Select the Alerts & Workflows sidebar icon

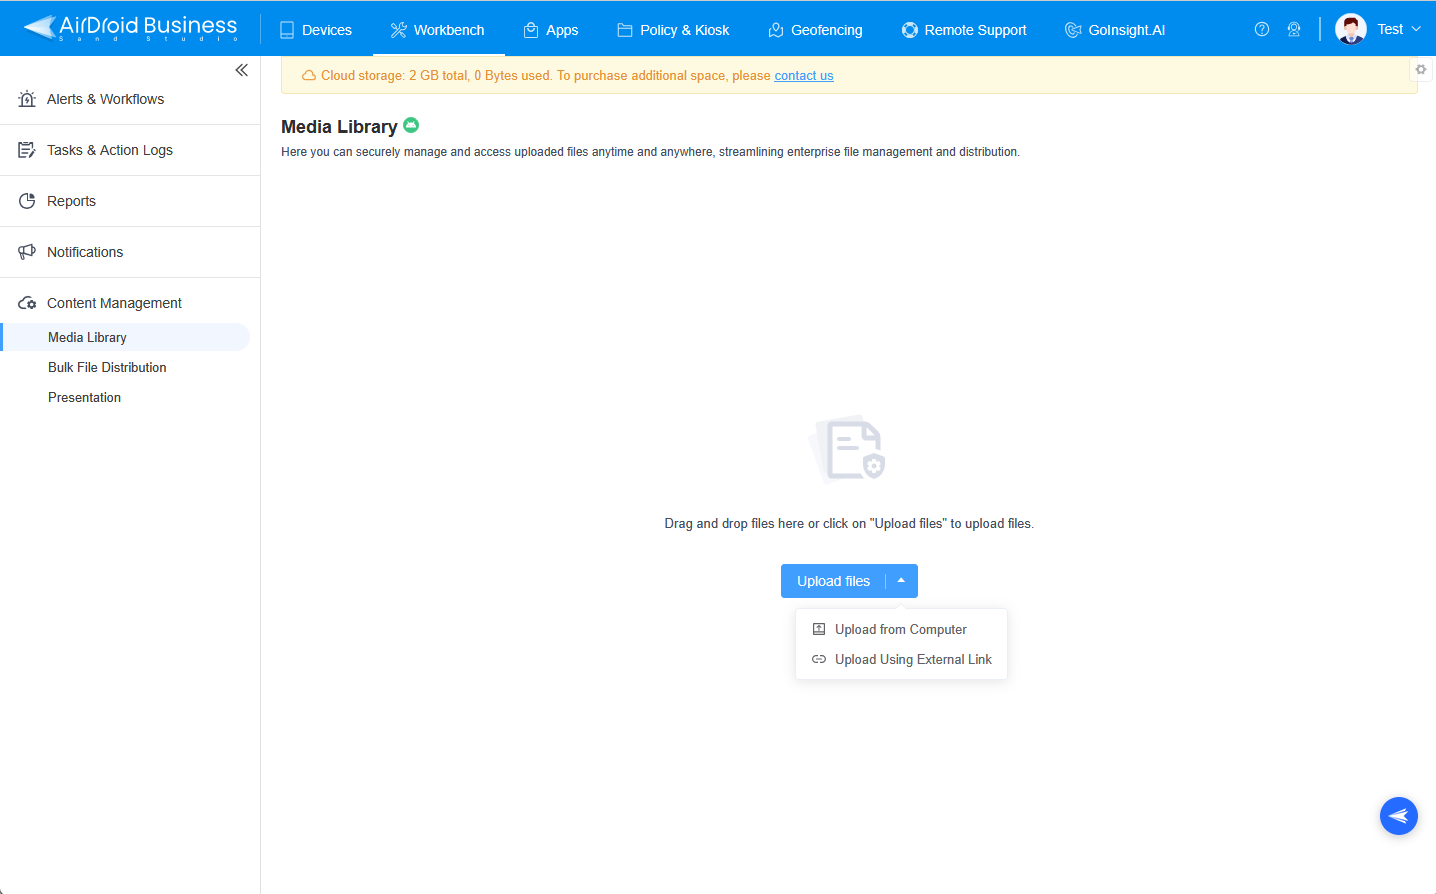click(x=27, y=98)
